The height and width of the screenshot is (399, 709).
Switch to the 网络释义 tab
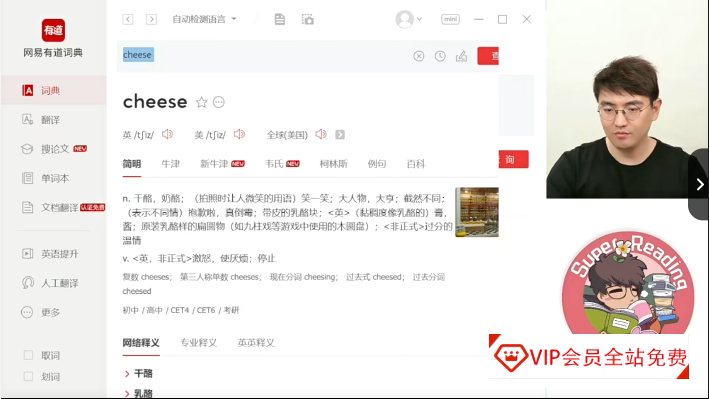(141, 343)
